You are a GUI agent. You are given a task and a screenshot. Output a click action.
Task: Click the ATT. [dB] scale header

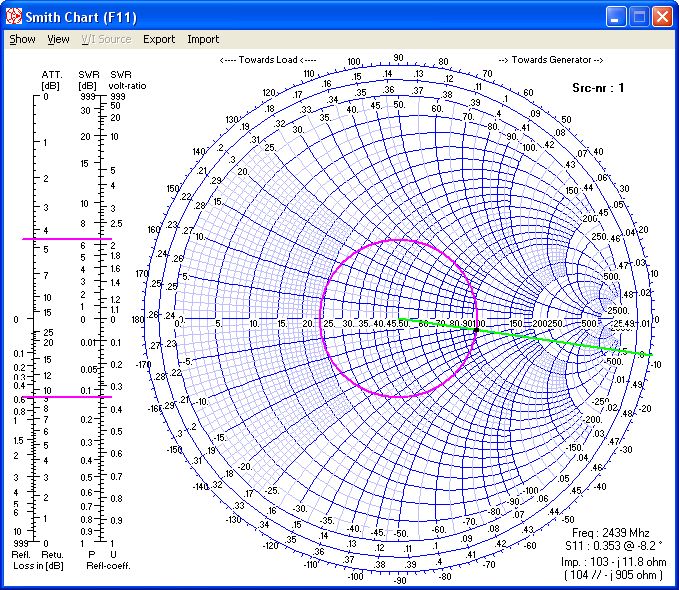coord(52,79)
